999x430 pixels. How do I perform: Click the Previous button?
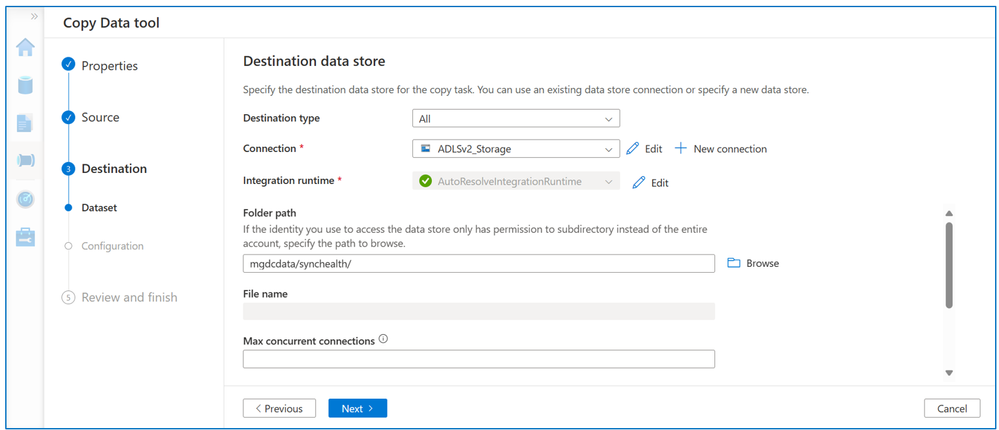pos(279,408)
